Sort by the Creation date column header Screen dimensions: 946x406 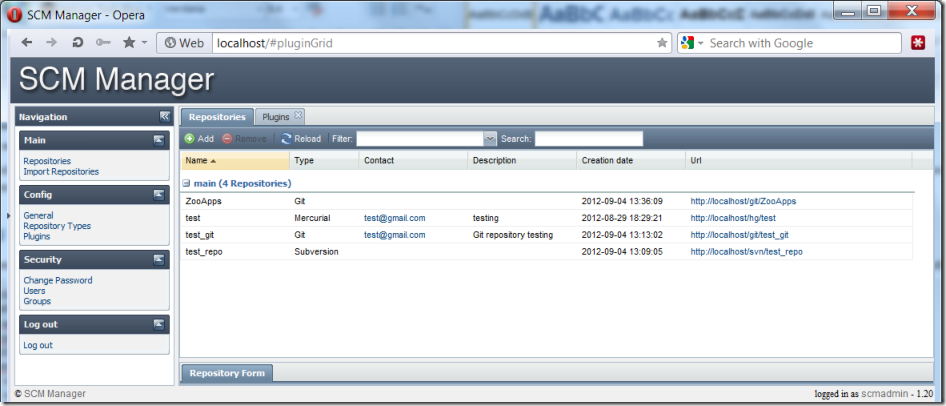click(608, 160)
